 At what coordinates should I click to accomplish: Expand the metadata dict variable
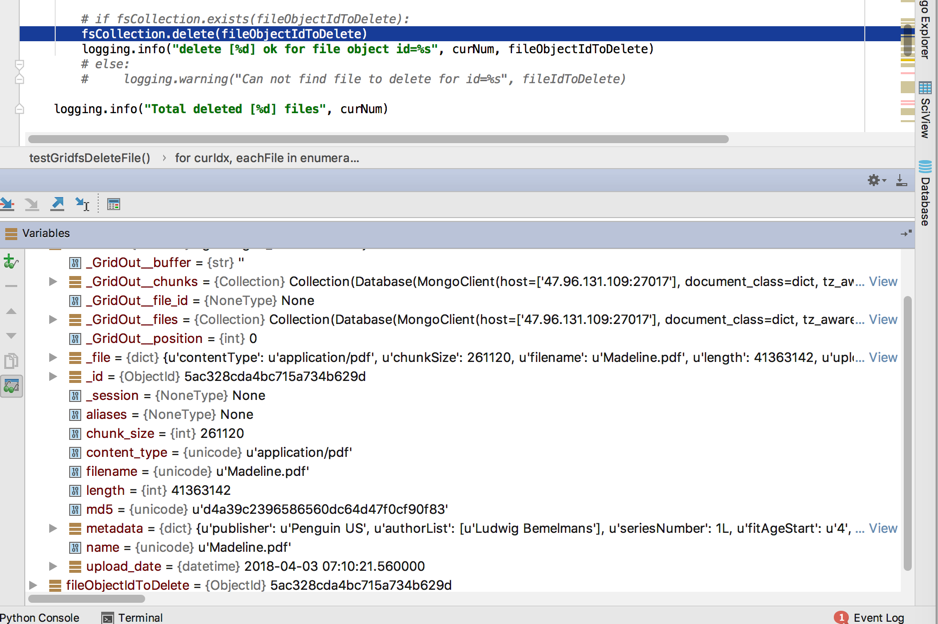53,528
